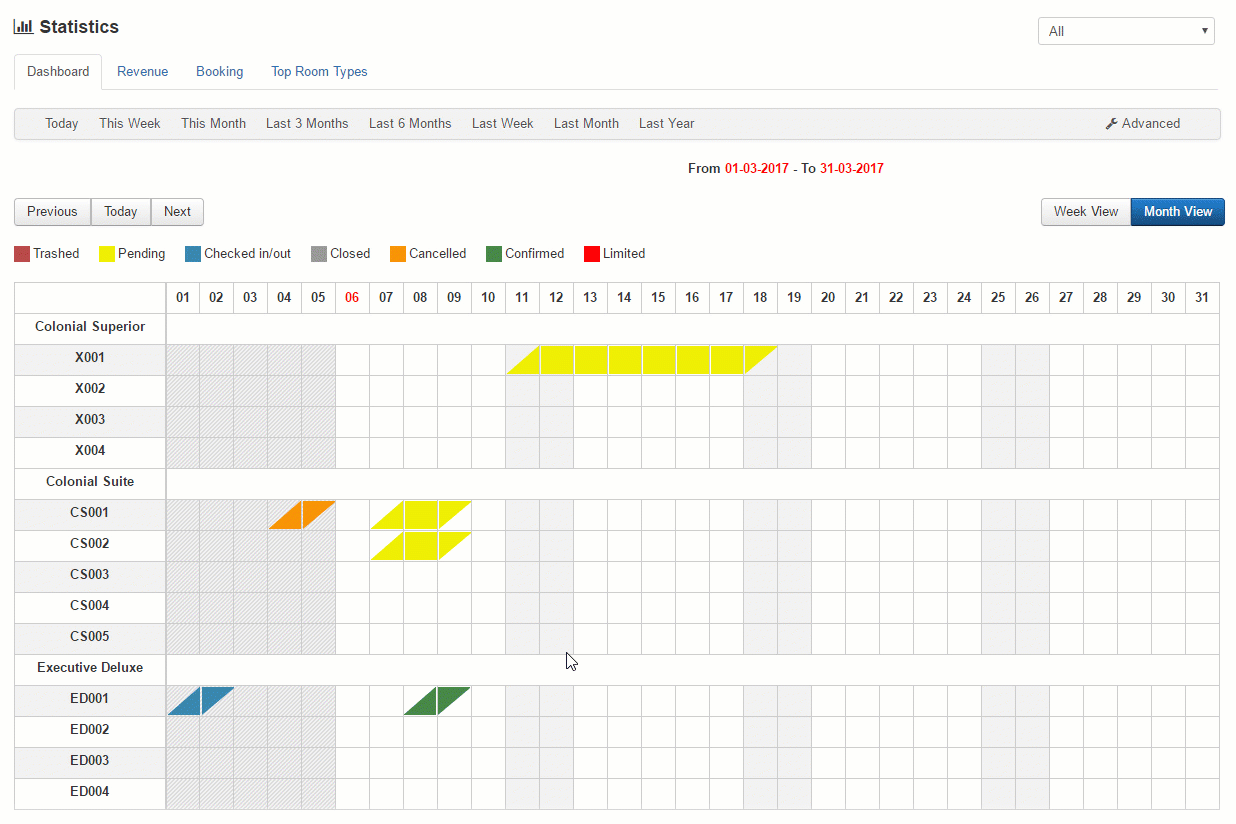
Task: Open the All filter dropdown
Action: tap(1126, 31)
